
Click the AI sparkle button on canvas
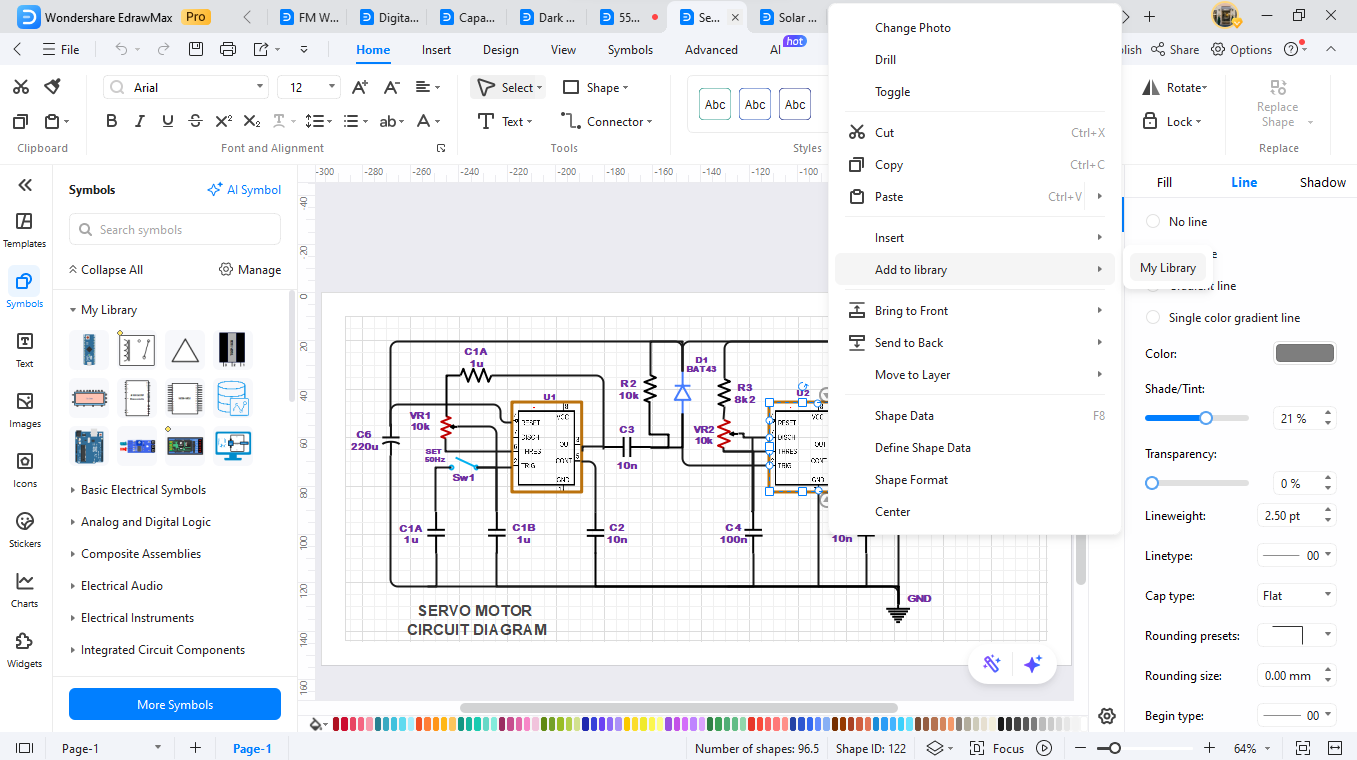[1033, 664]
